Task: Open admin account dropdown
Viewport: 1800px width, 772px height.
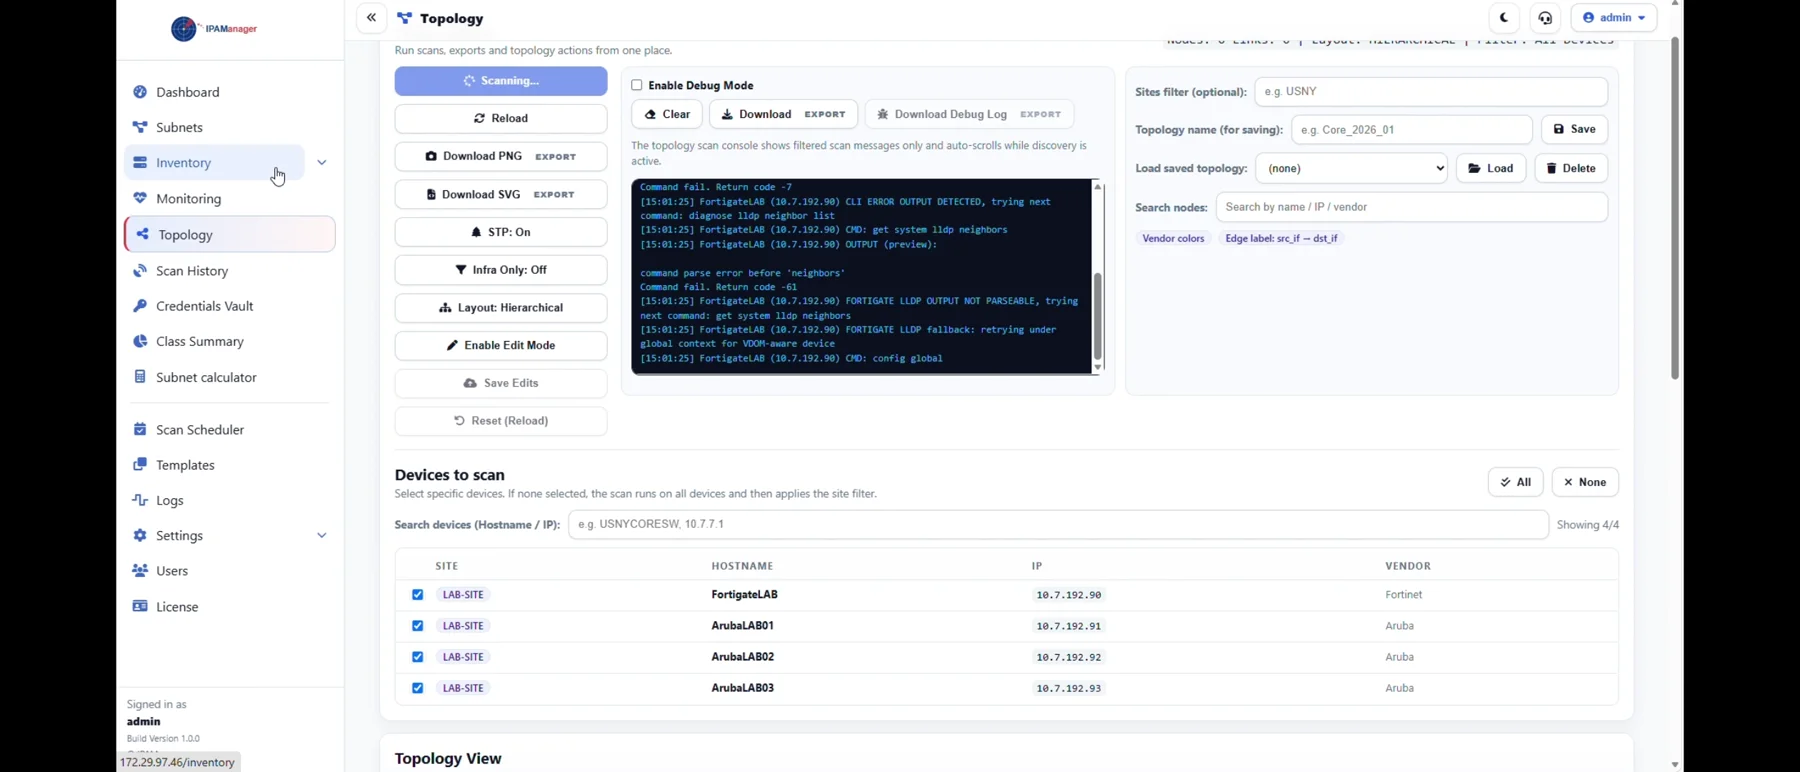Action: click(1614, 18)
